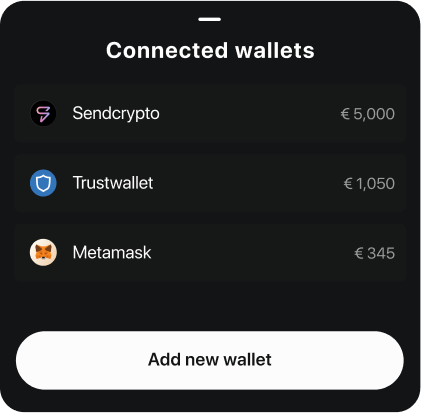Viewport: 421px width, 413px height.
Task: Click the Metamask fox icon
Action: pyautogui.click(x=43, y=252)
